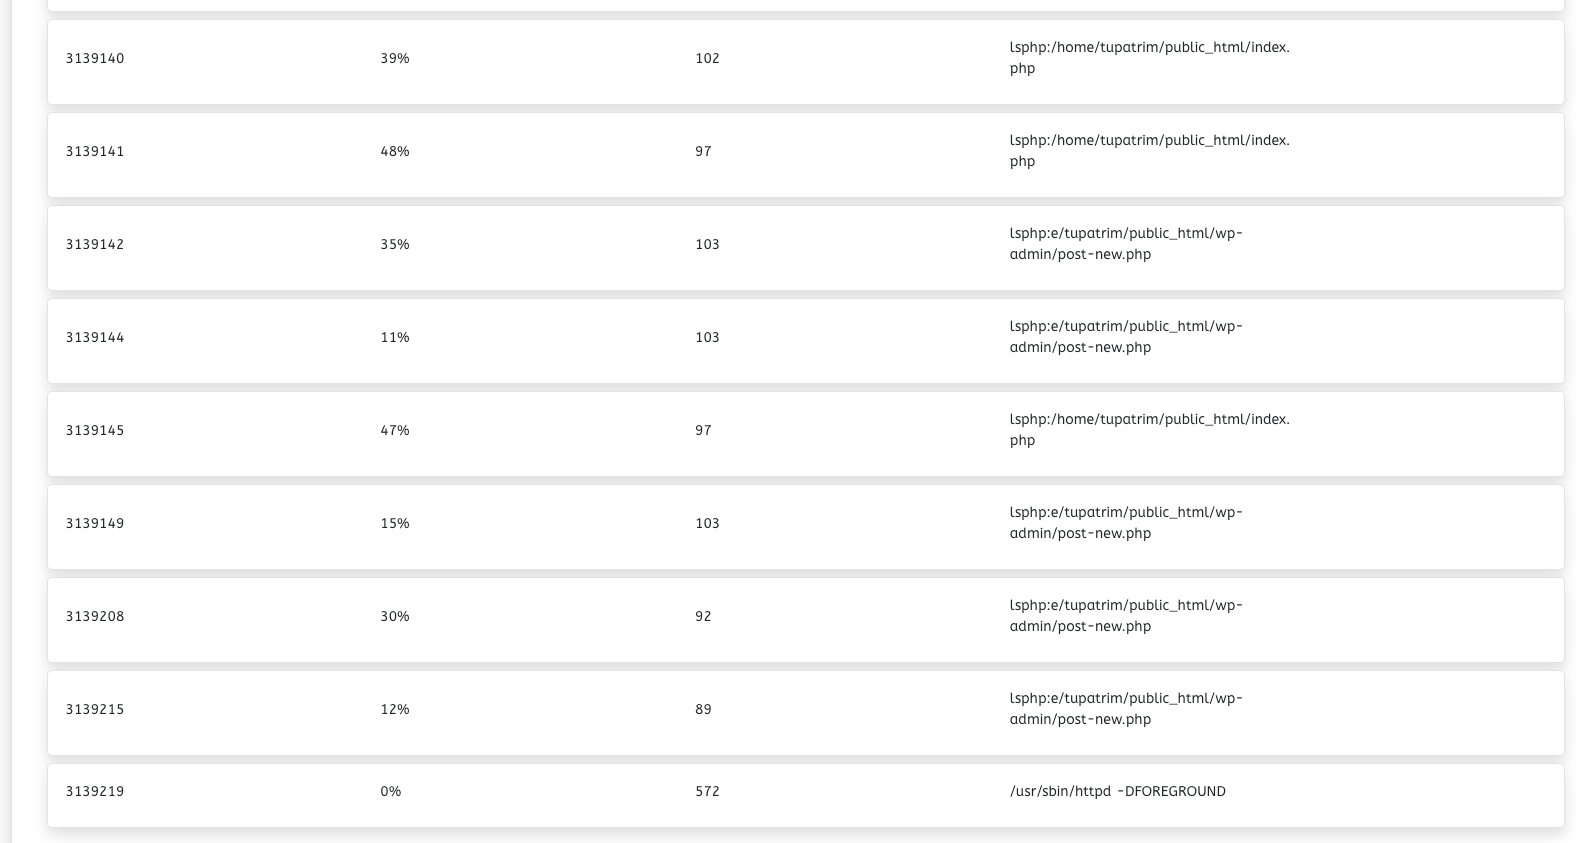1583x843 pixels.
Task: Click the 0% CPU value in httpd row
Action: 391,791
